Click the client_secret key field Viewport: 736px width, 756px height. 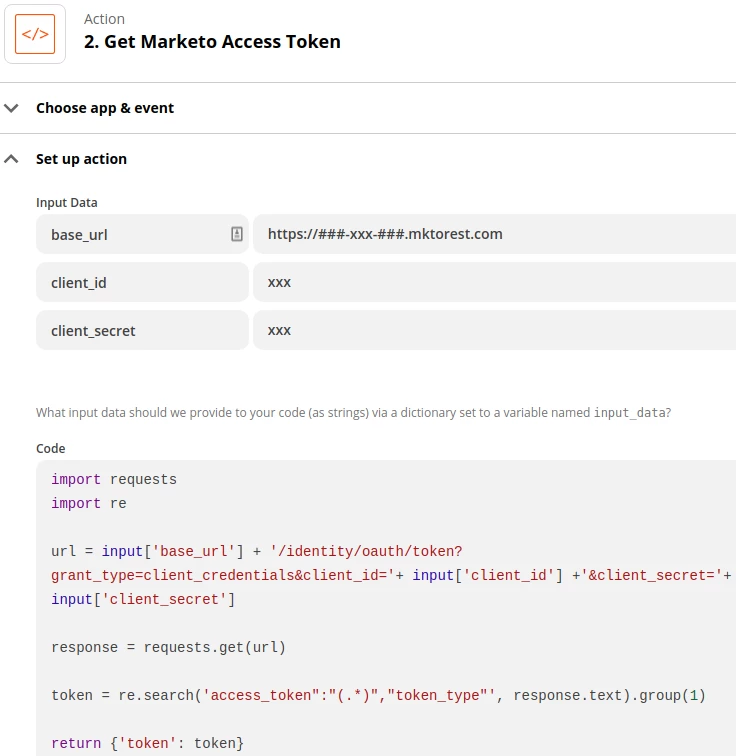click(142, 330)
